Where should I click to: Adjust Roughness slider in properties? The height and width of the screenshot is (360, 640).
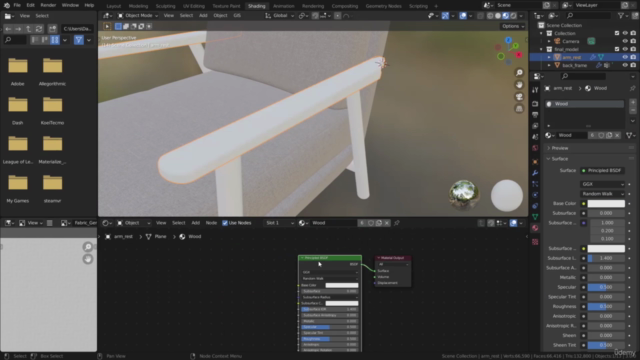click(x=606, y=306)
